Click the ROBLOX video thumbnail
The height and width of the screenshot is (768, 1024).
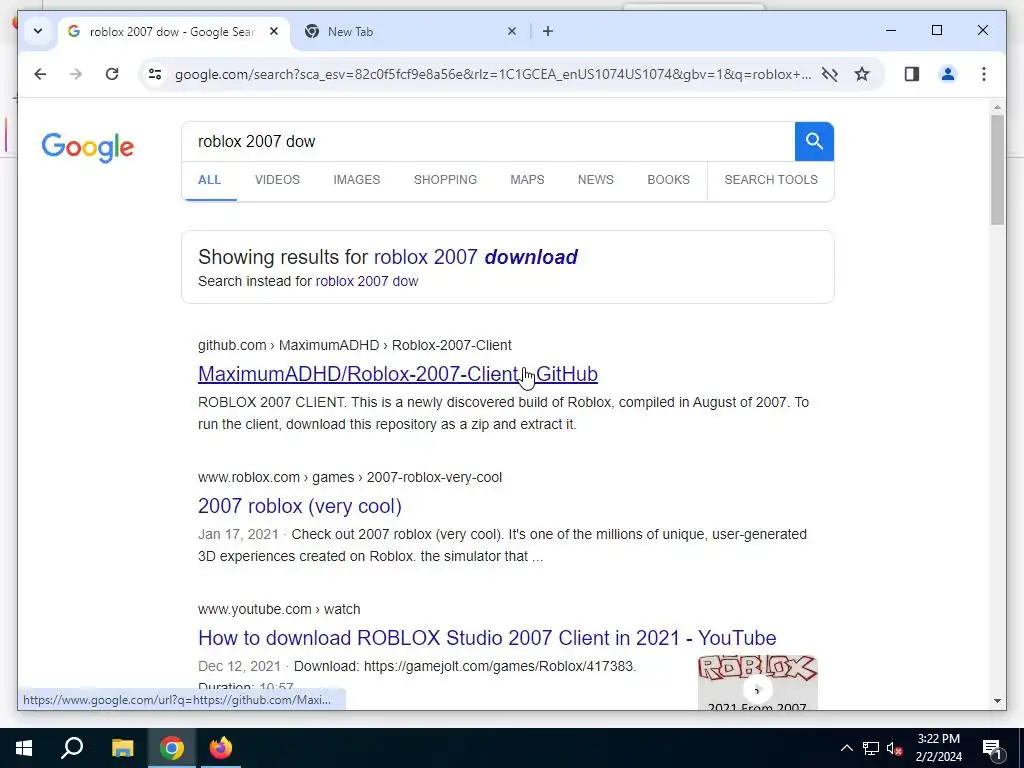coord(758,682)
